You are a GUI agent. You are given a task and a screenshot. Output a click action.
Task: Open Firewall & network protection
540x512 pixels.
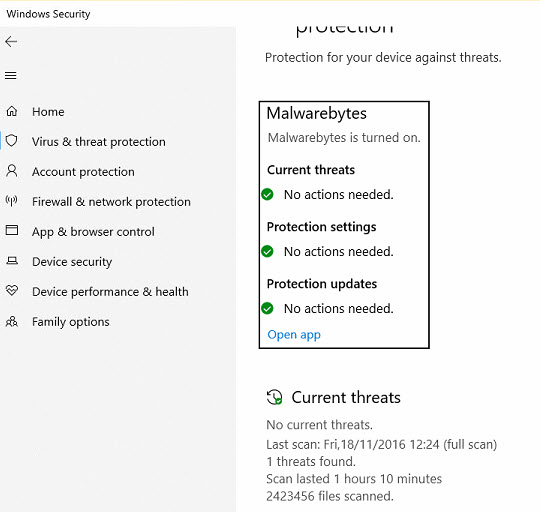pos(111,201)
